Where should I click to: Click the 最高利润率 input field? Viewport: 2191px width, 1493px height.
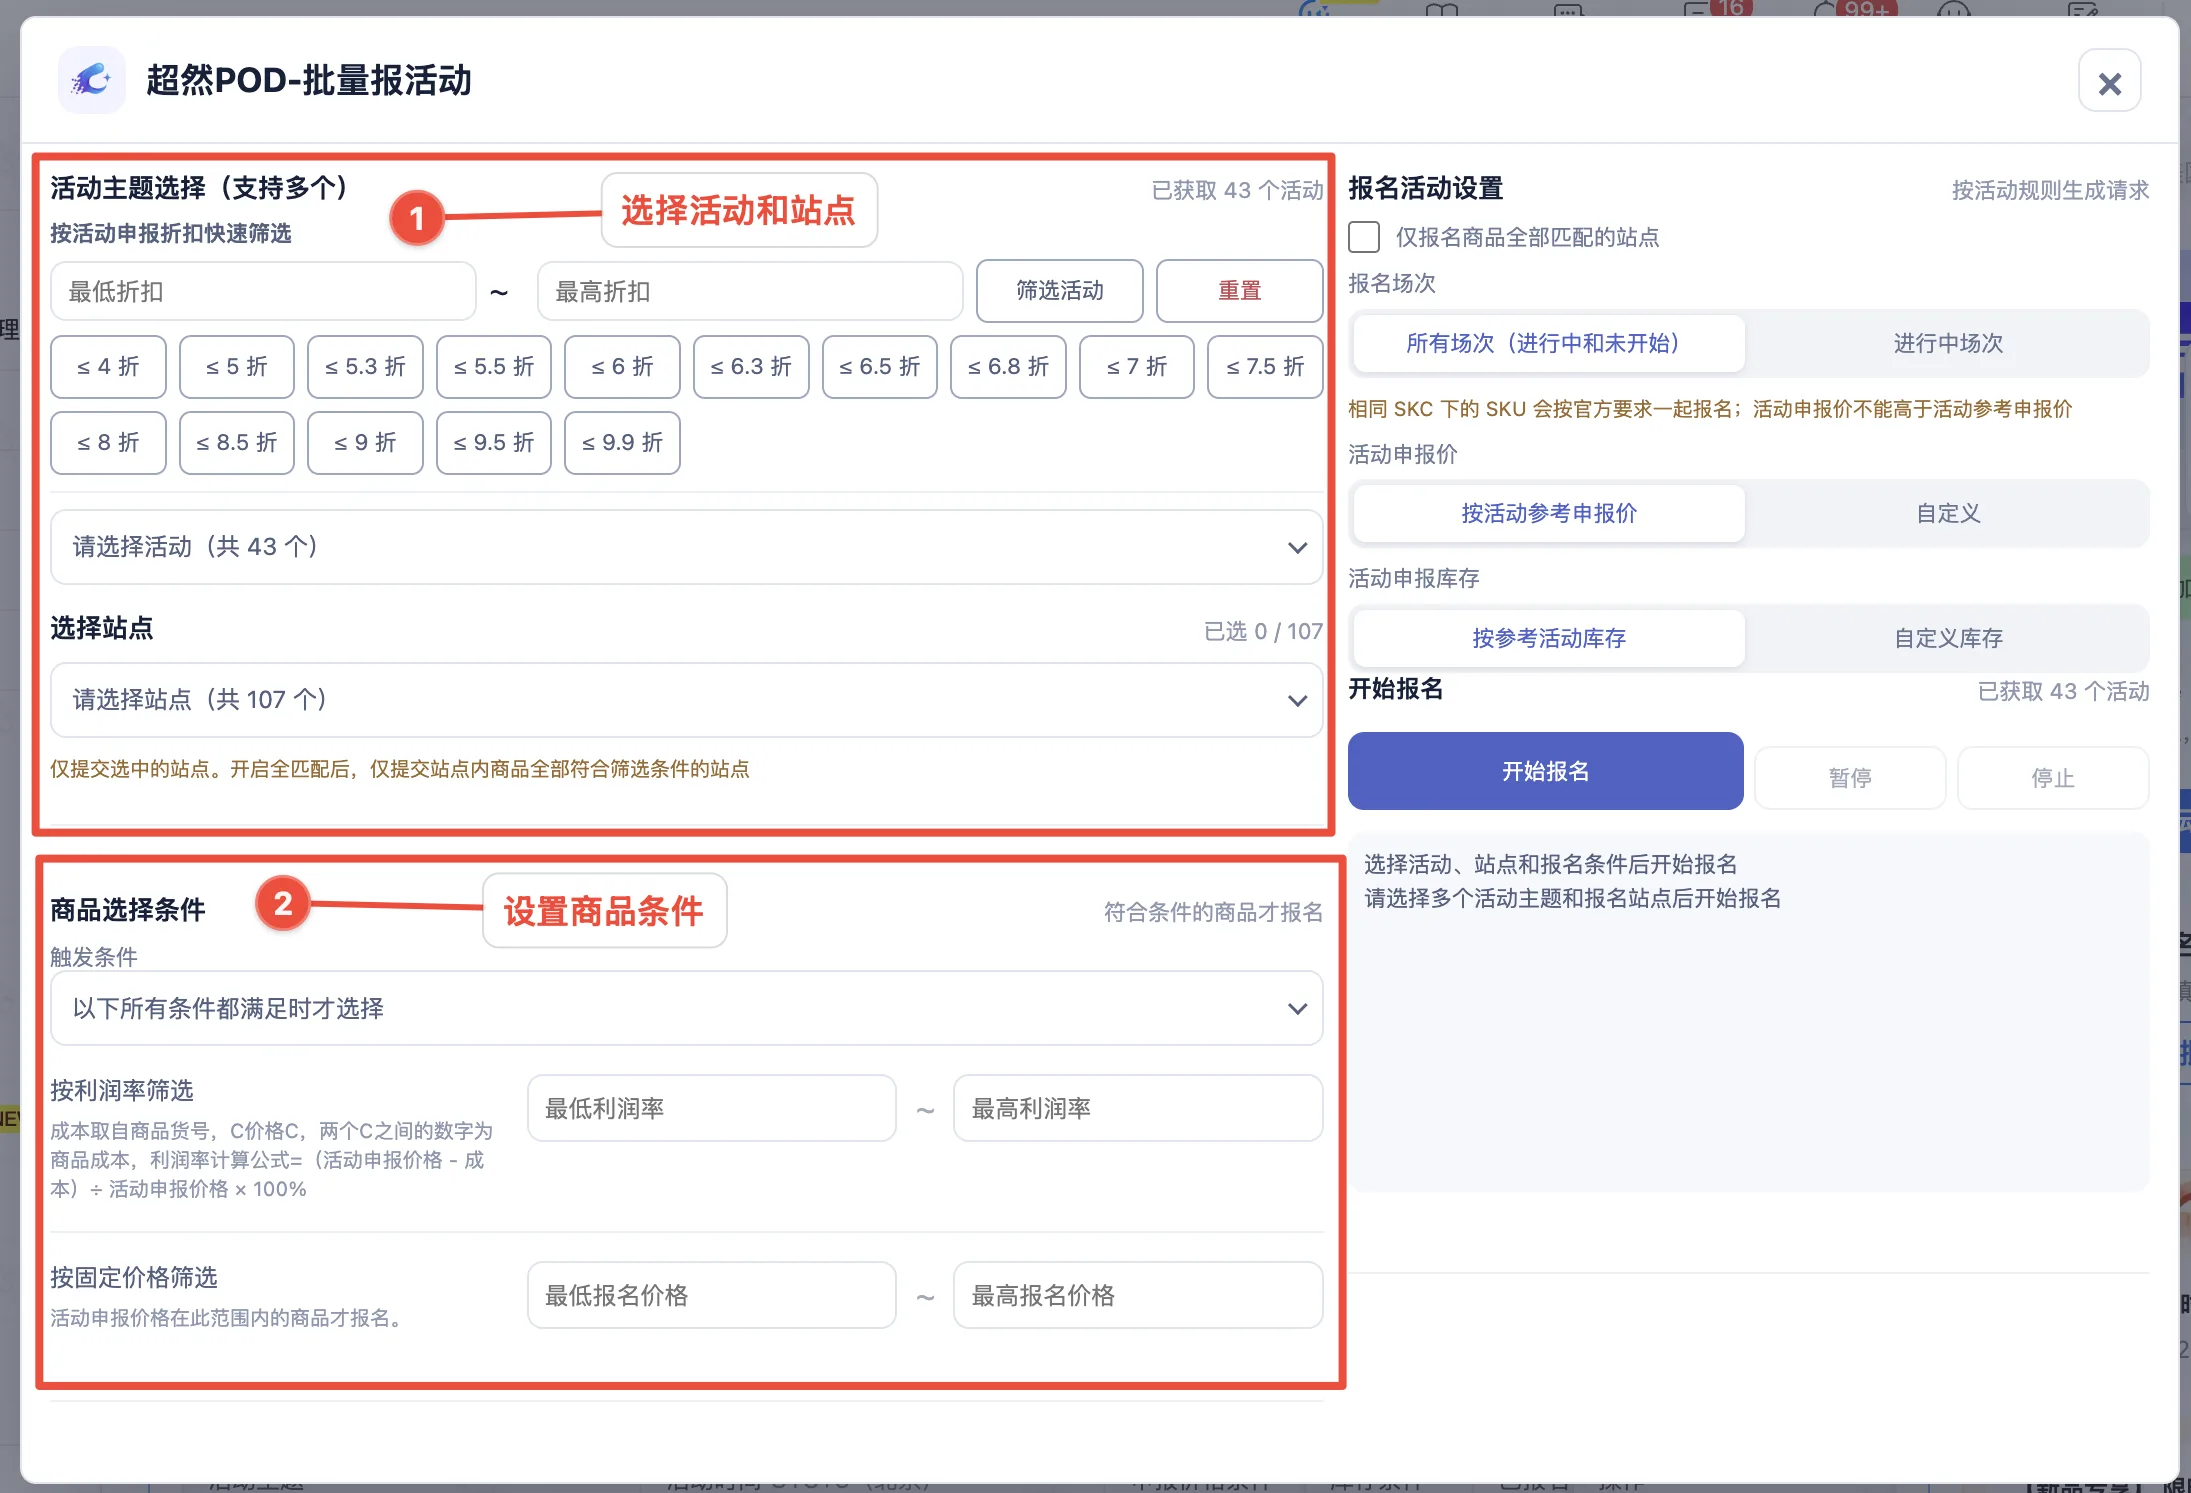coord(1138,1108)
